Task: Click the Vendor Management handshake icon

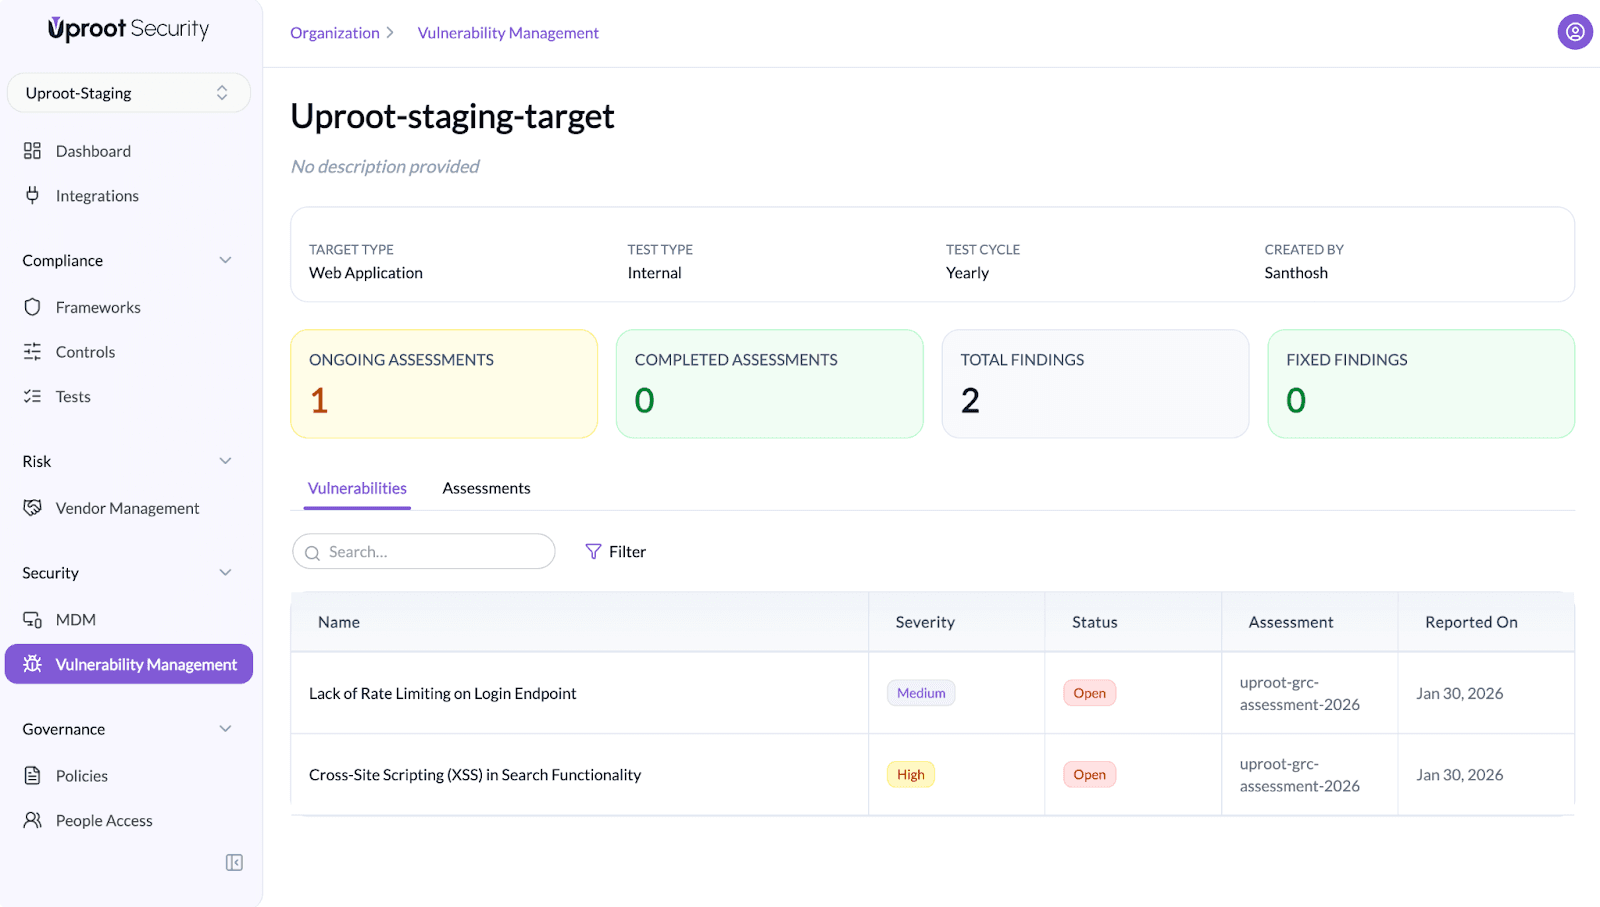Action: click(x=32, y=508)
